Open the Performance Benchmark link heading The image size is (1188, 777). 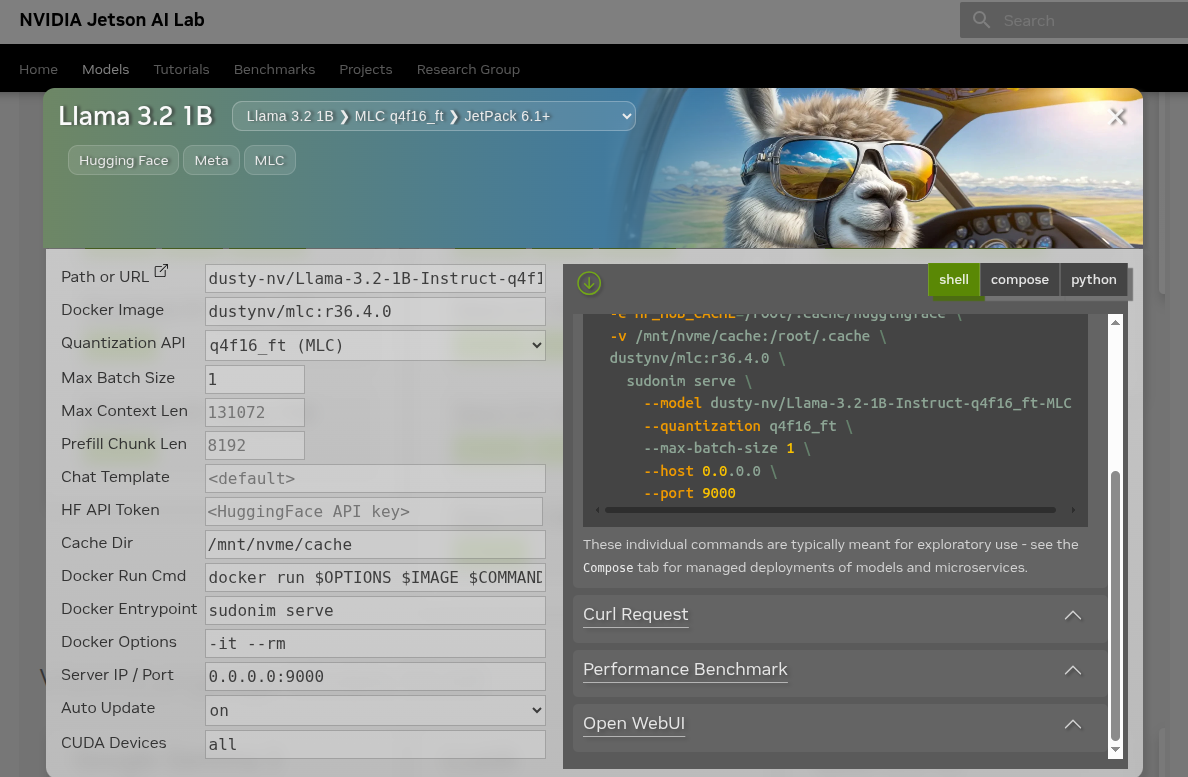(x=685, y=669)
